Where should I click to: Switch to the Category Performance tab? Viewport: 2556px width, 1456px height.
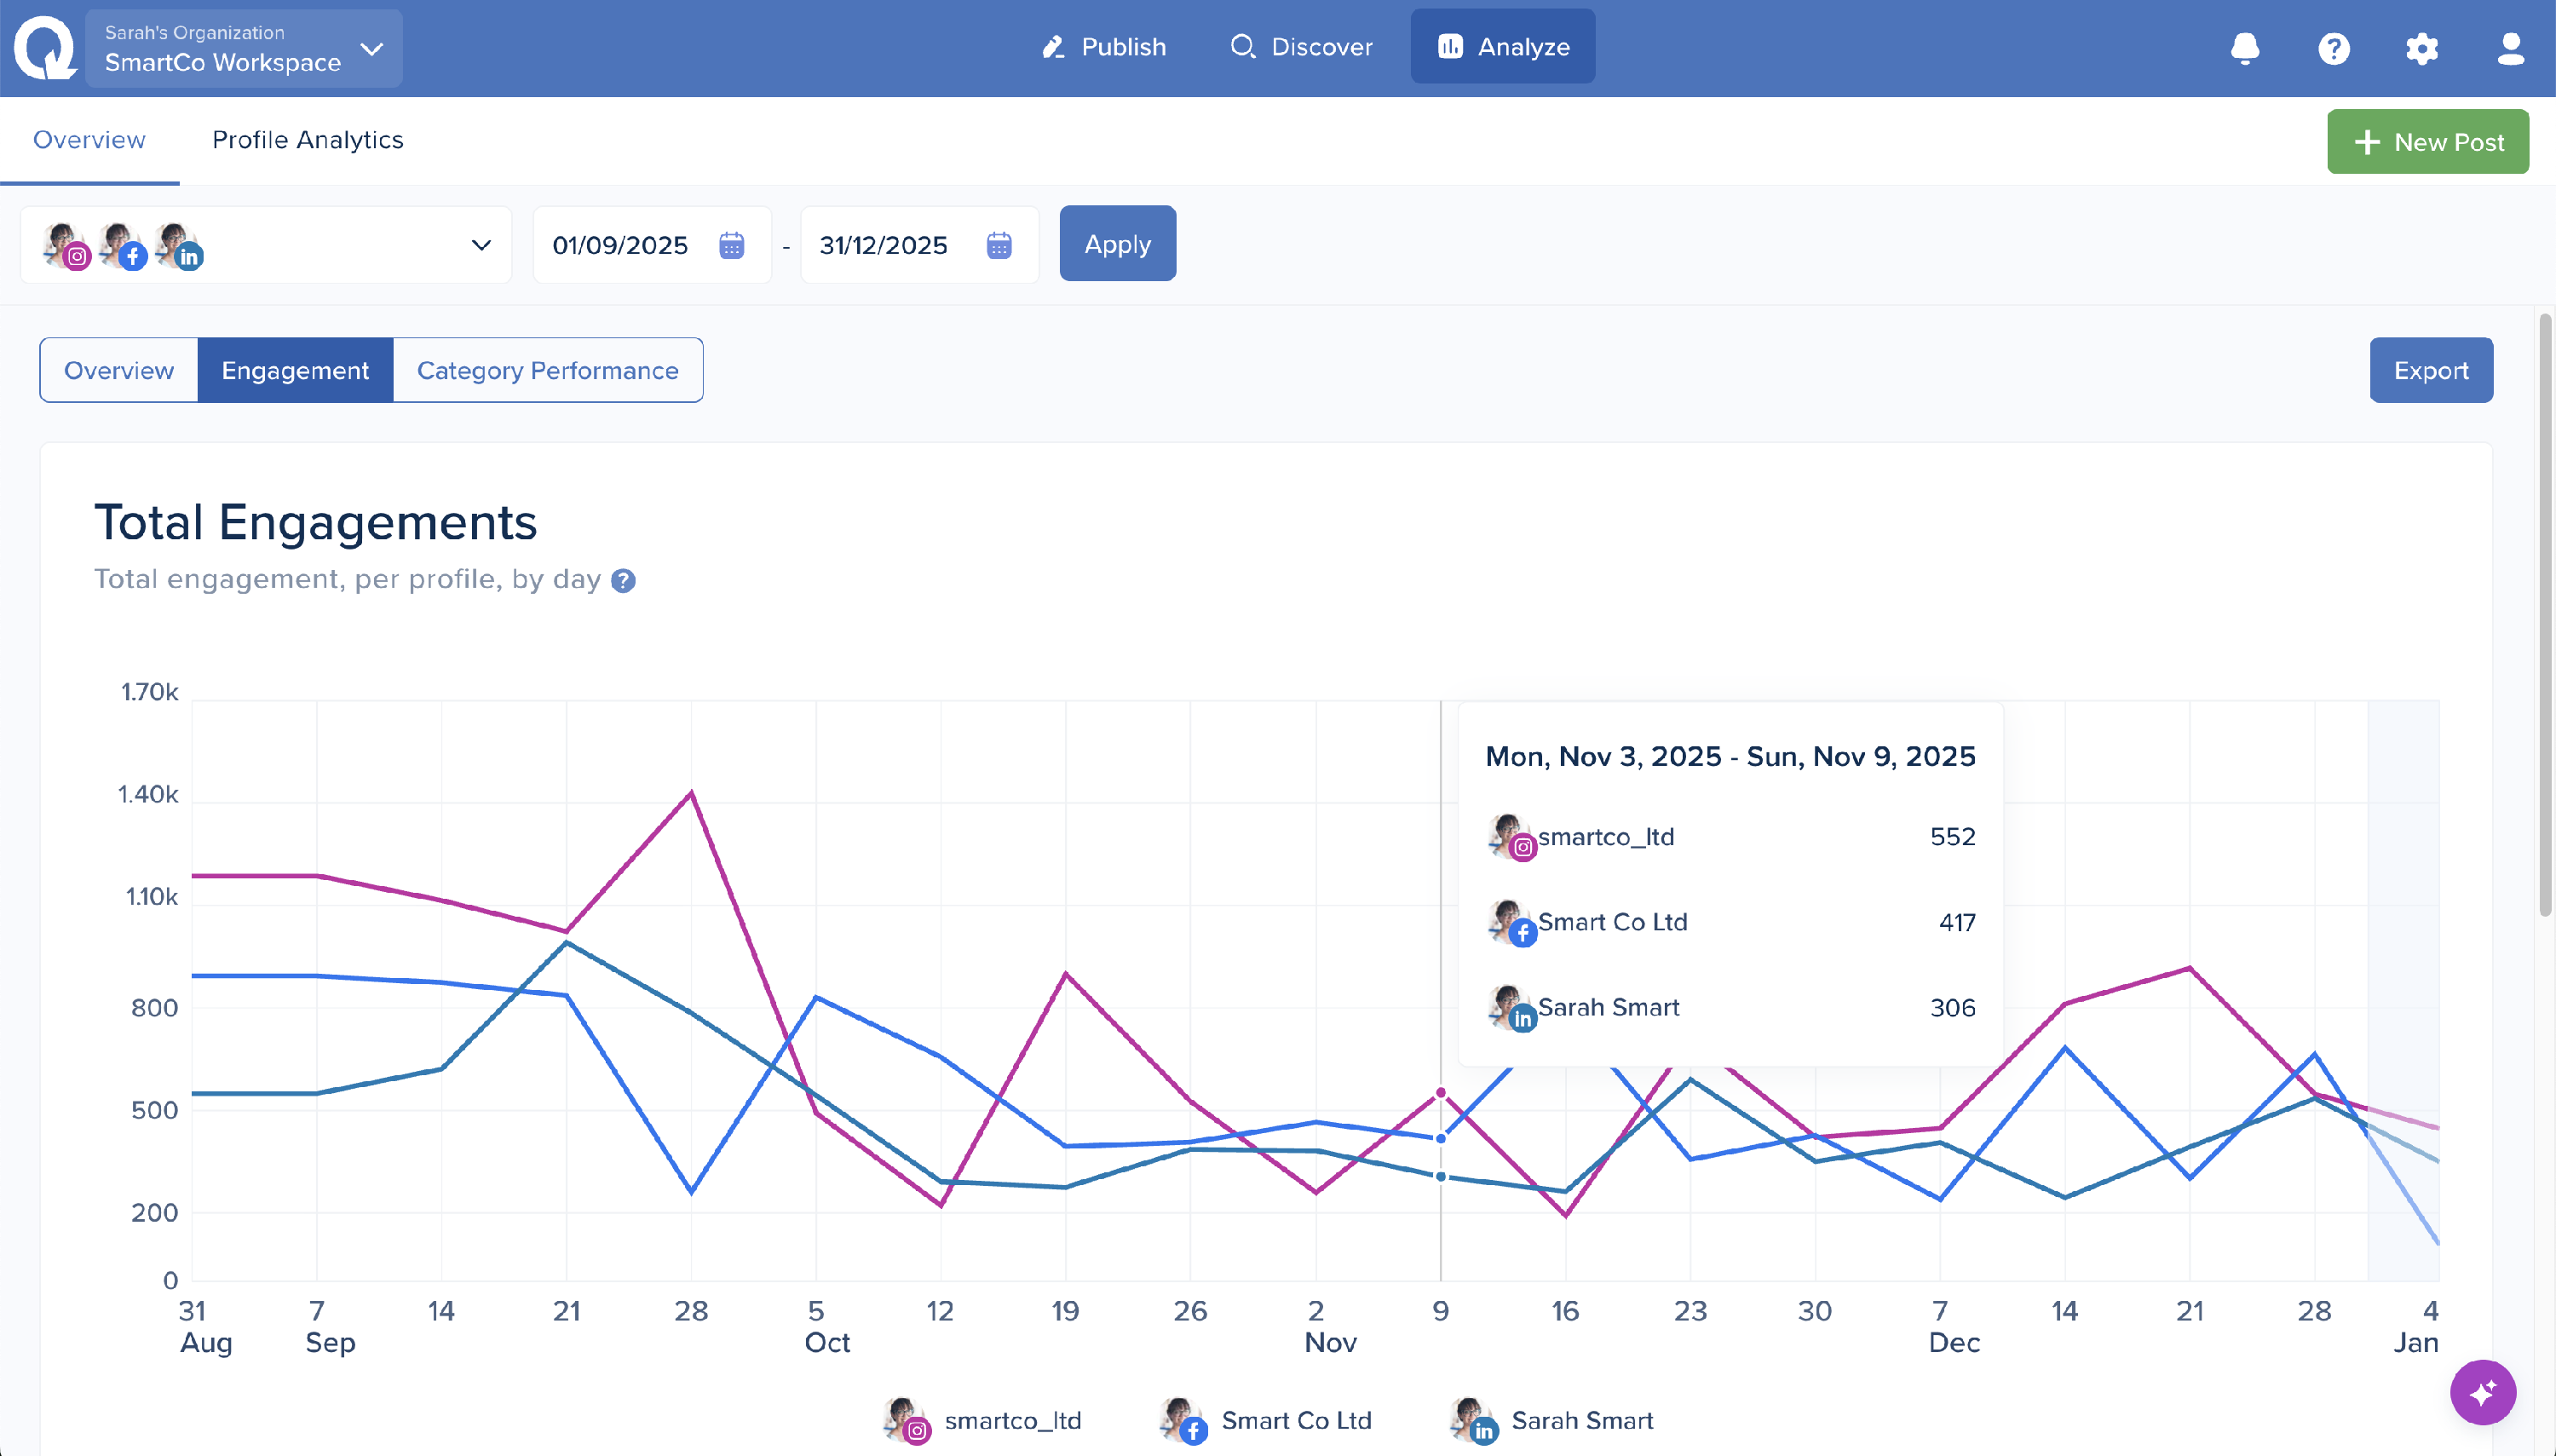click(547, 371)
